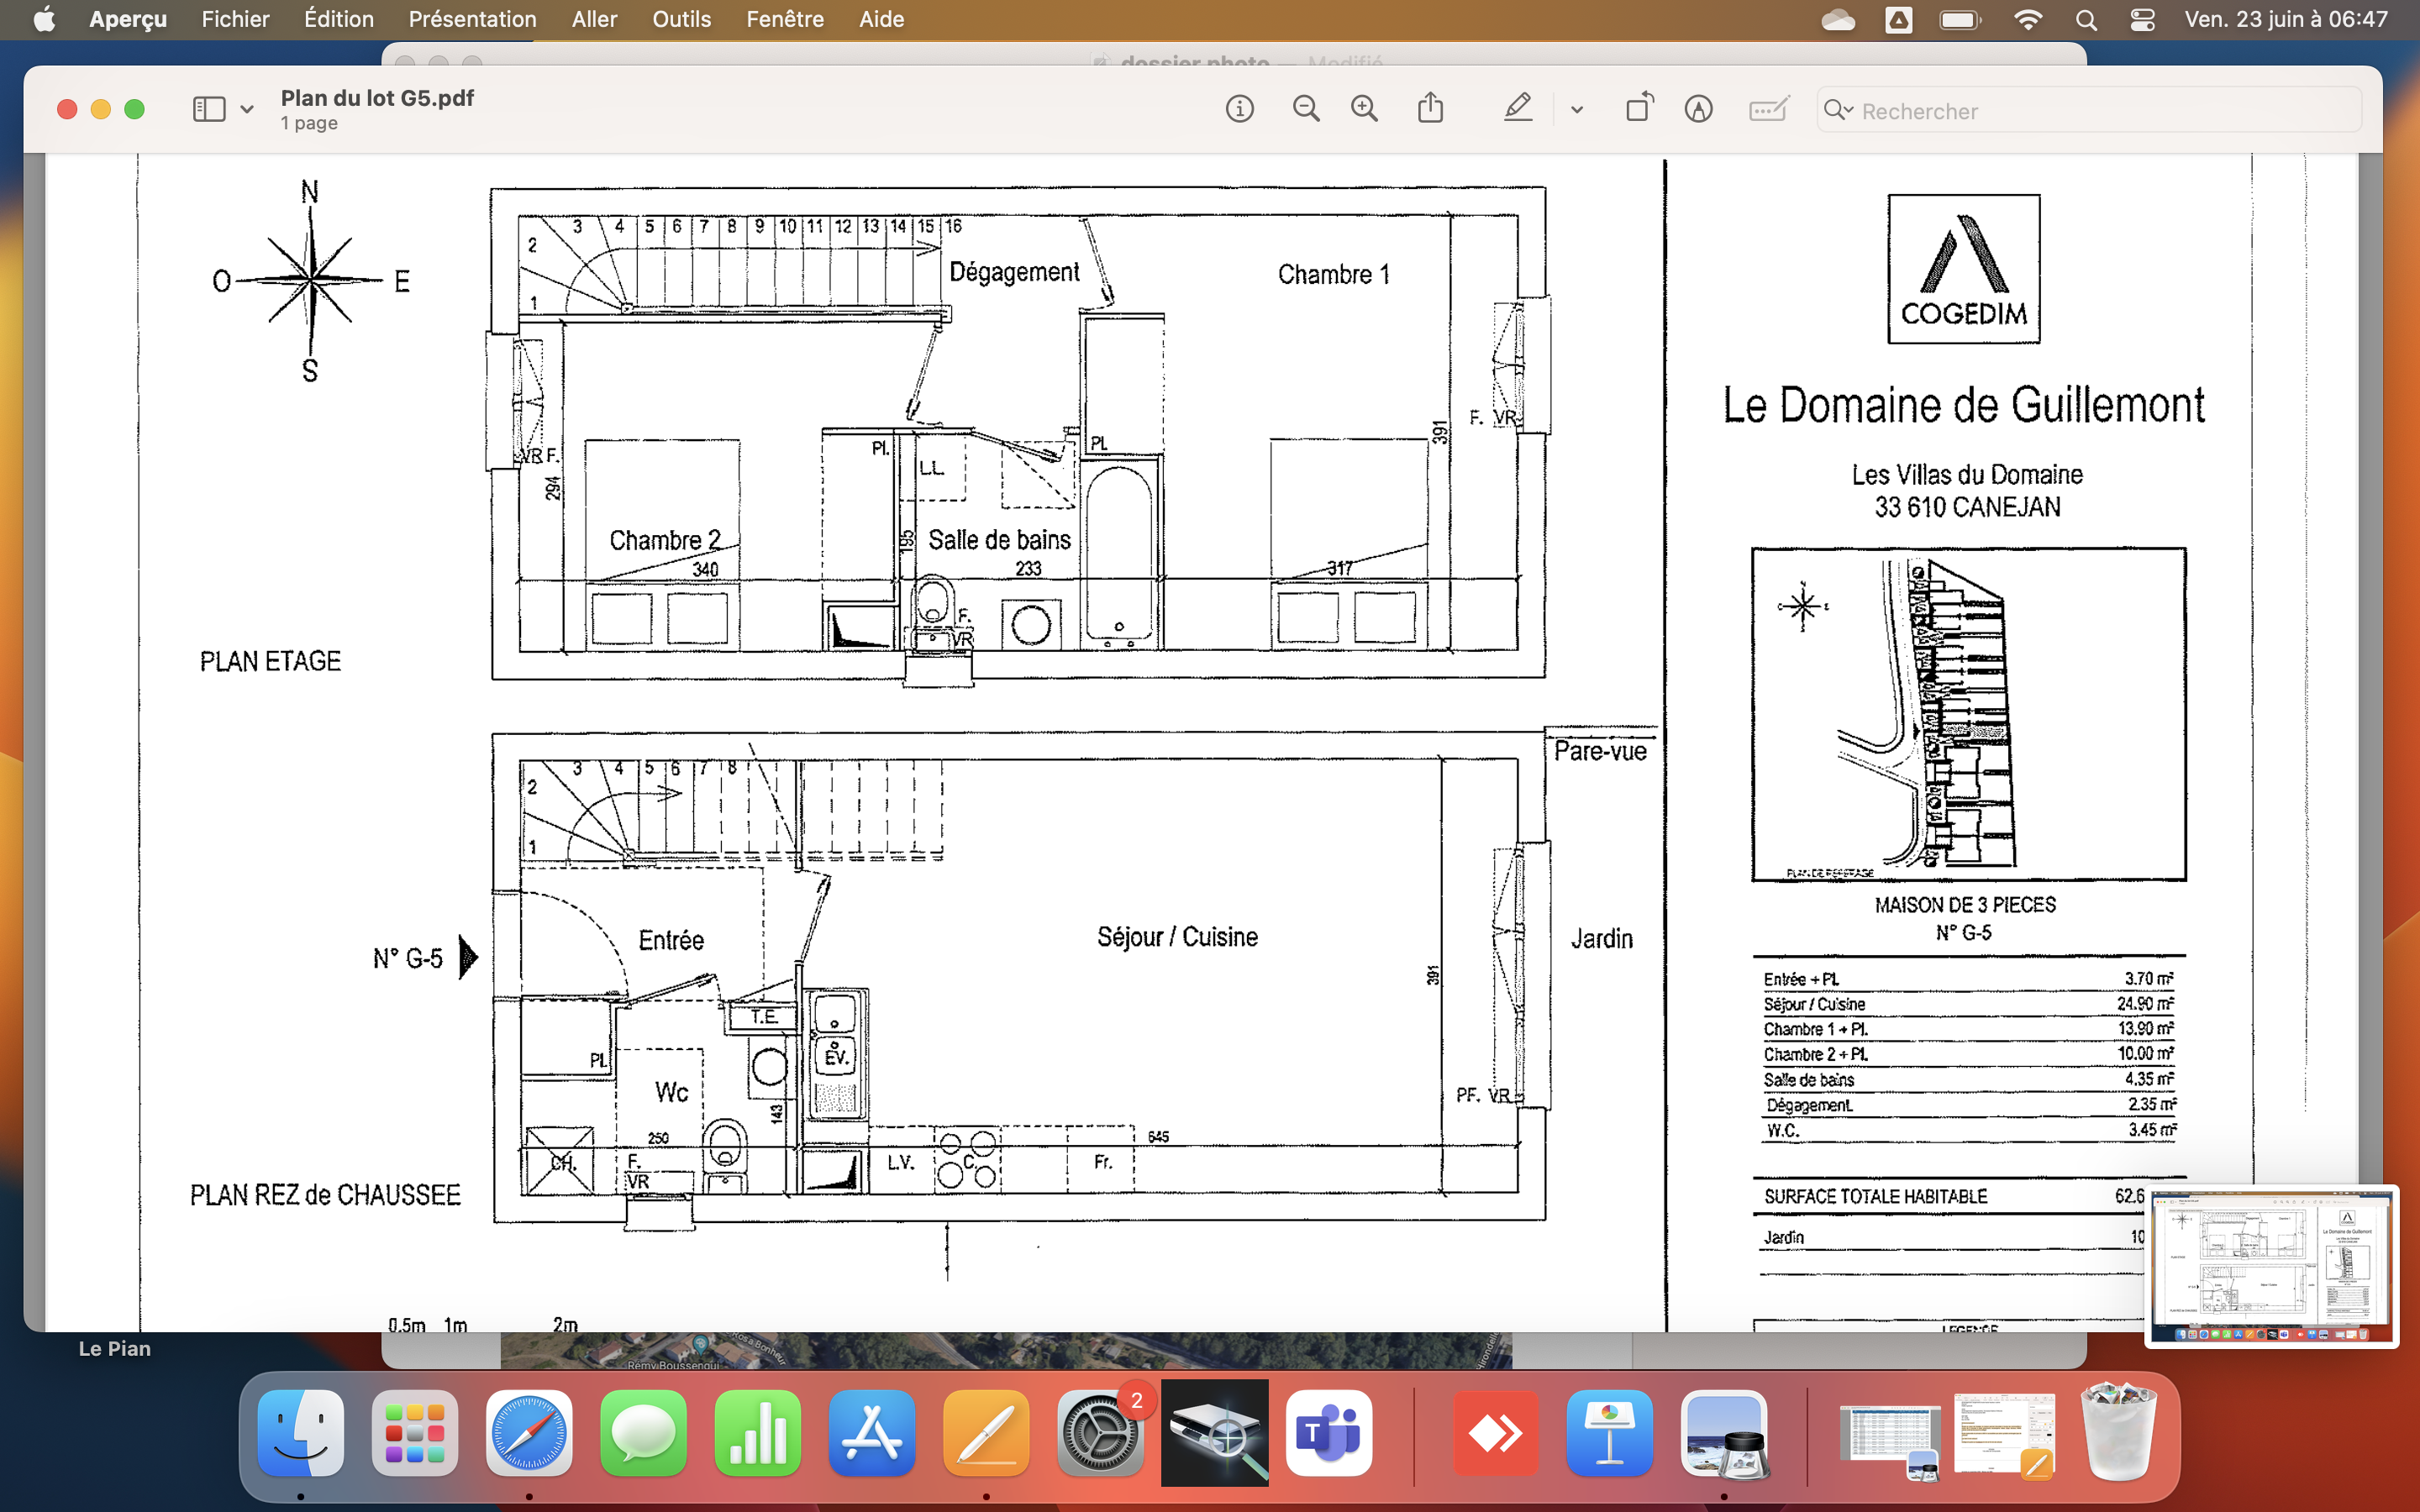Open Launchpad from the Dock
This screenshot has height=1512, width=2420.
click(415, 1433)
